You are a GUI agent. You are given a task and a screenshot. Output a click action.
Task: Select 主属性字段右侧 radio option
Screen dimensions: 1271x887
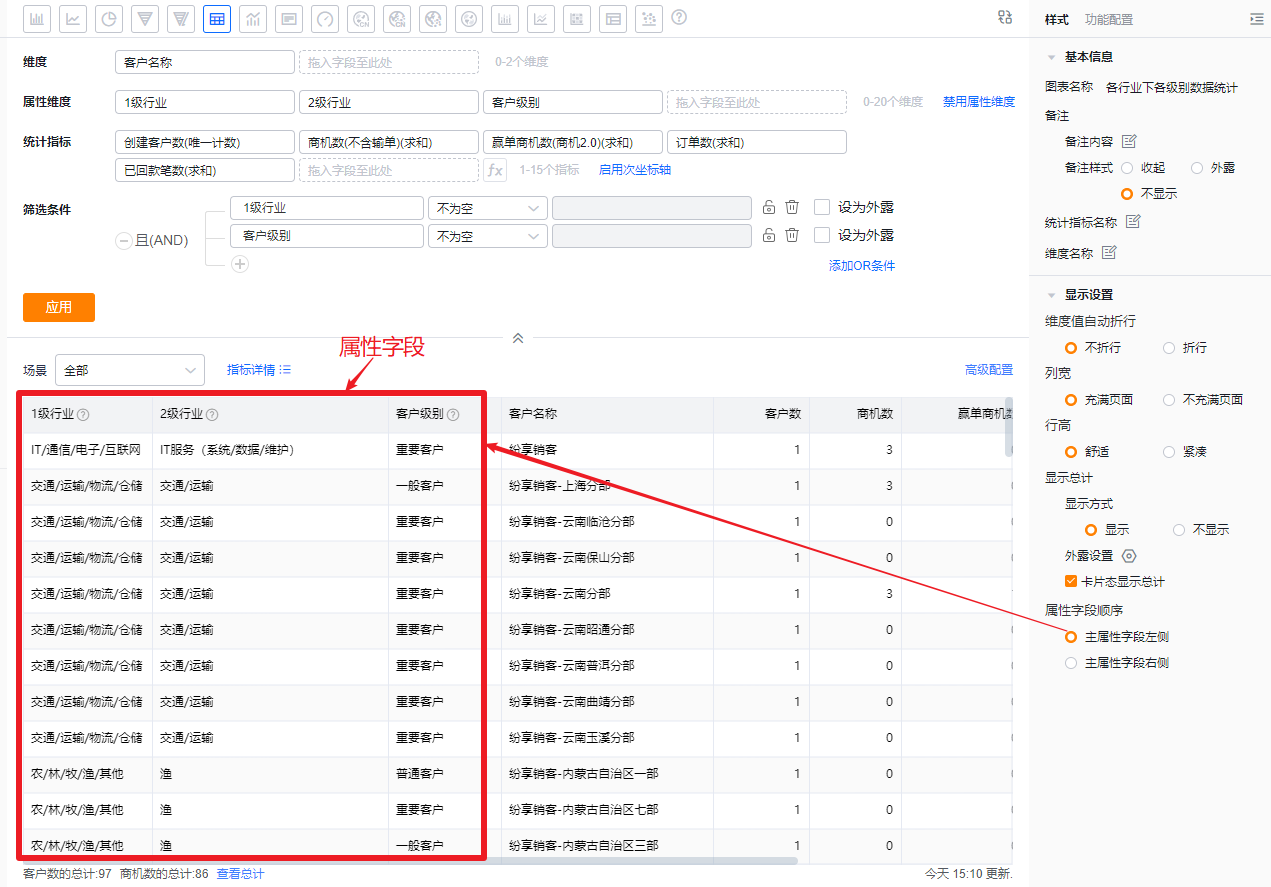click(1071, 663)
